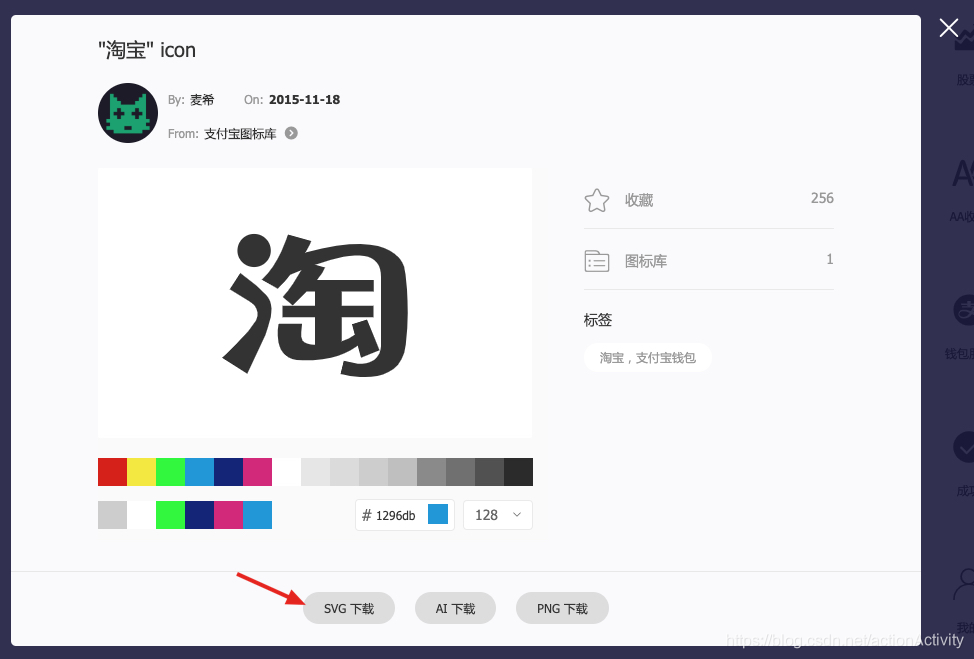Close the icon detail dialog
This screenshot has width=974, height=659.
[x=949, y=28]
